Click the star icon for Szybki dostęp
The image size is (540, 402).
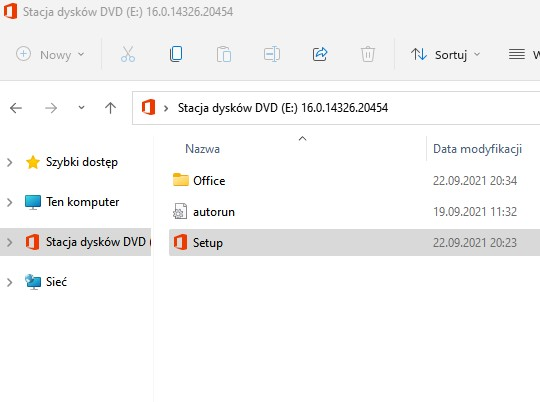[x=33, y=162]
